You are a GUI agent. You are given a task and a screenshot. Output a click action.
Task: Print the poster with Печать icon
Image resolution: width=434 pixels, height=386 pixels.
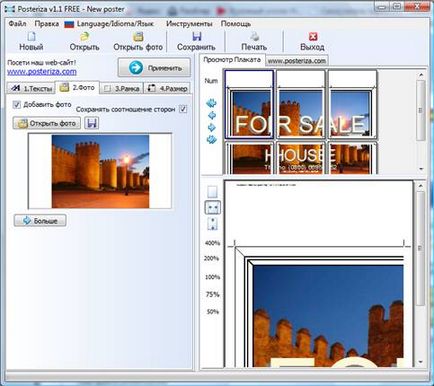point(254,36)
